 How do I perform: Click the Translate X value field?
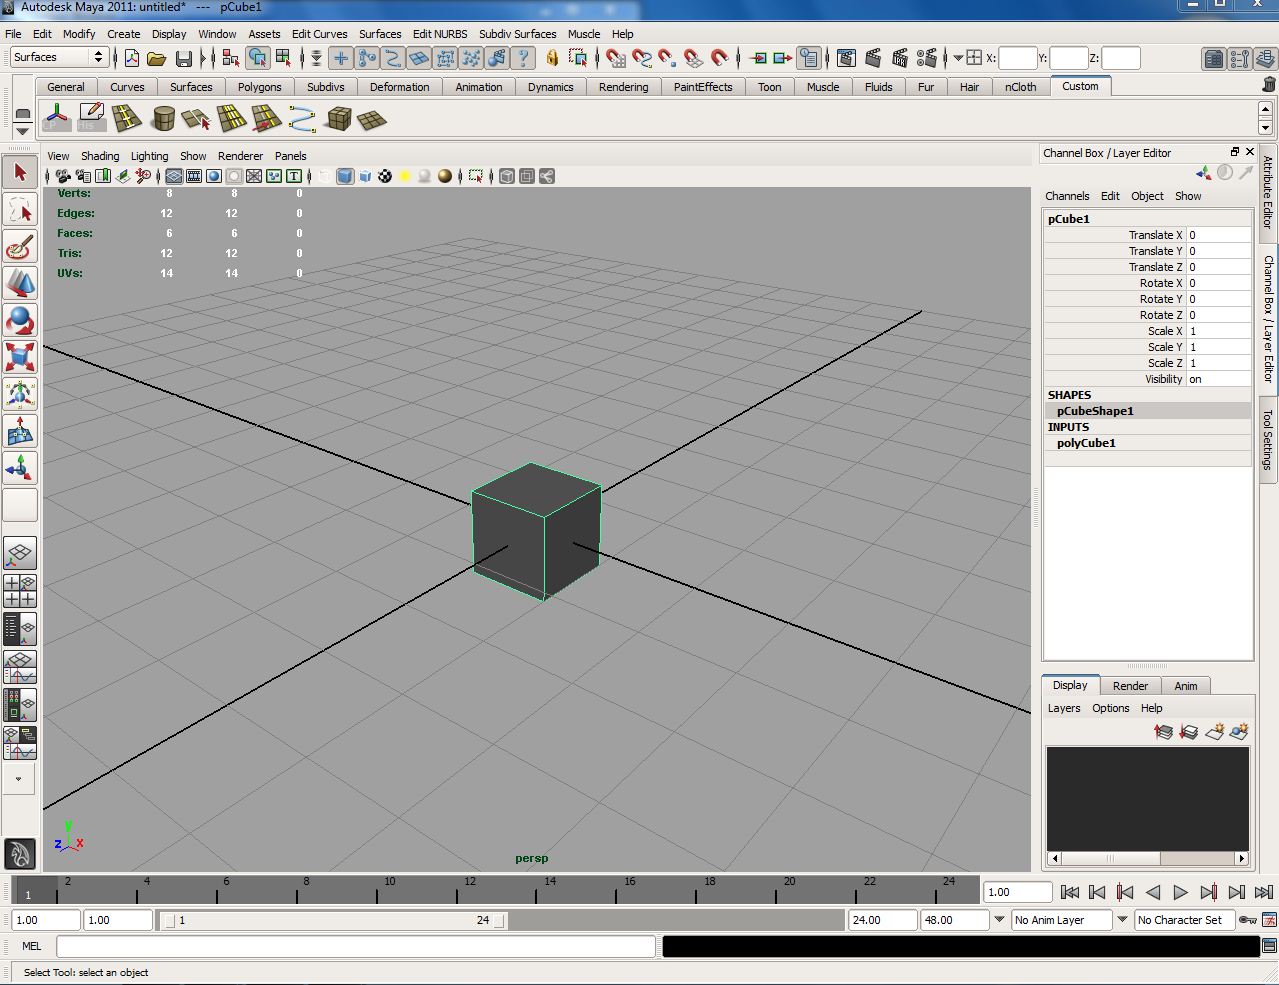point(1218,235)
